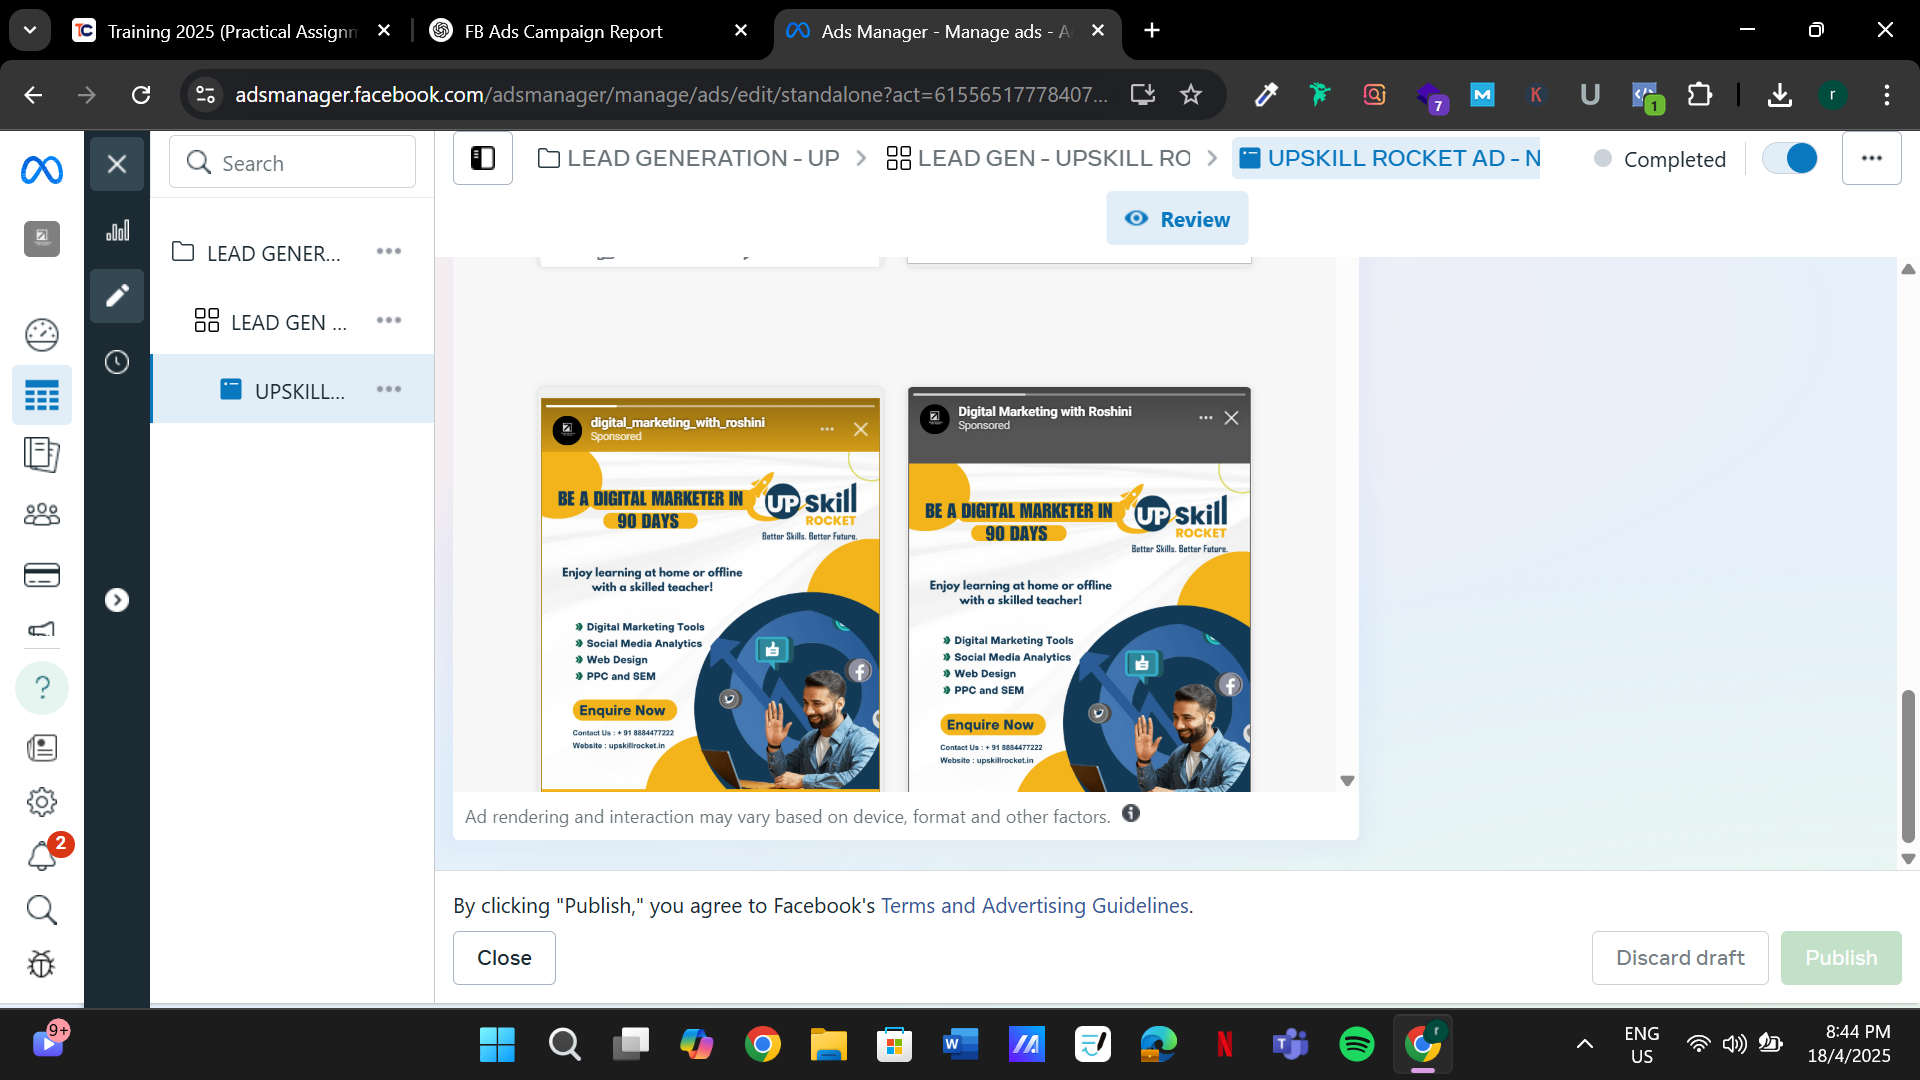Open the search magnifier in the left sidebar

point(42,910)
